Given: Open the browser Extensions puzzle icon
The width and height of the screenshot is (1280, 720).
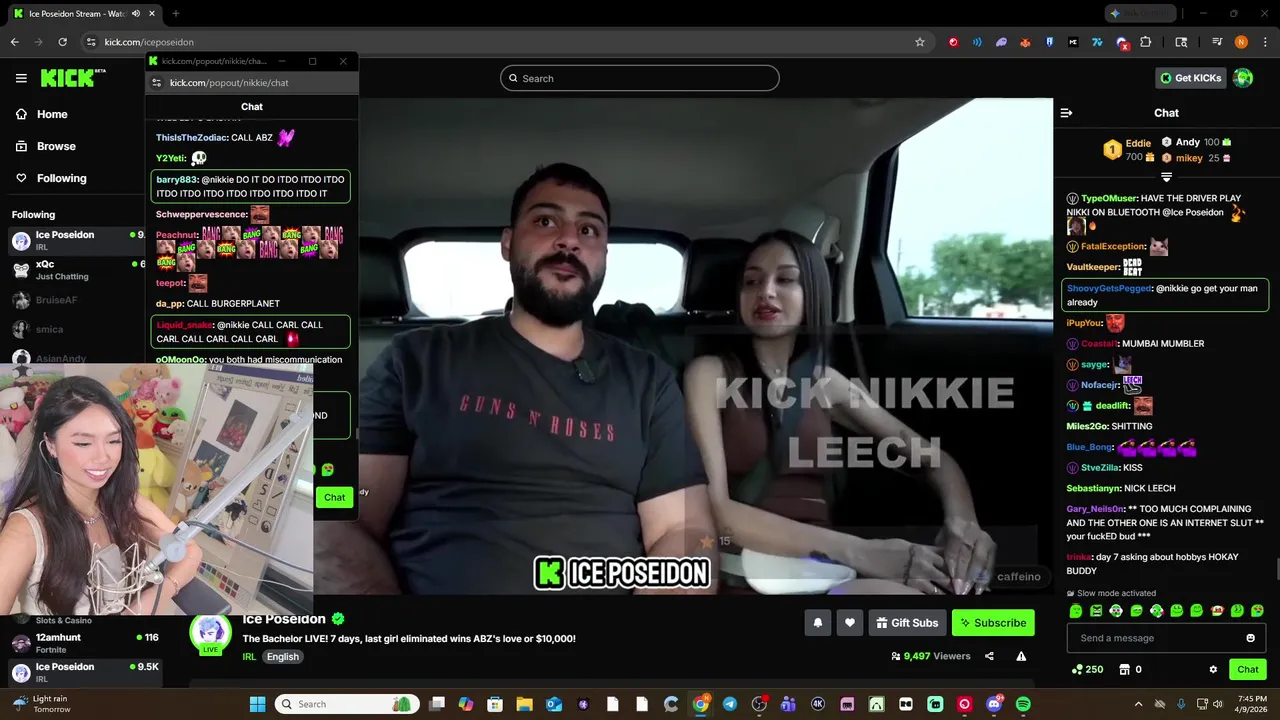Looking at the screenshot, I should pyautogui.click(x=1146, y=42).
